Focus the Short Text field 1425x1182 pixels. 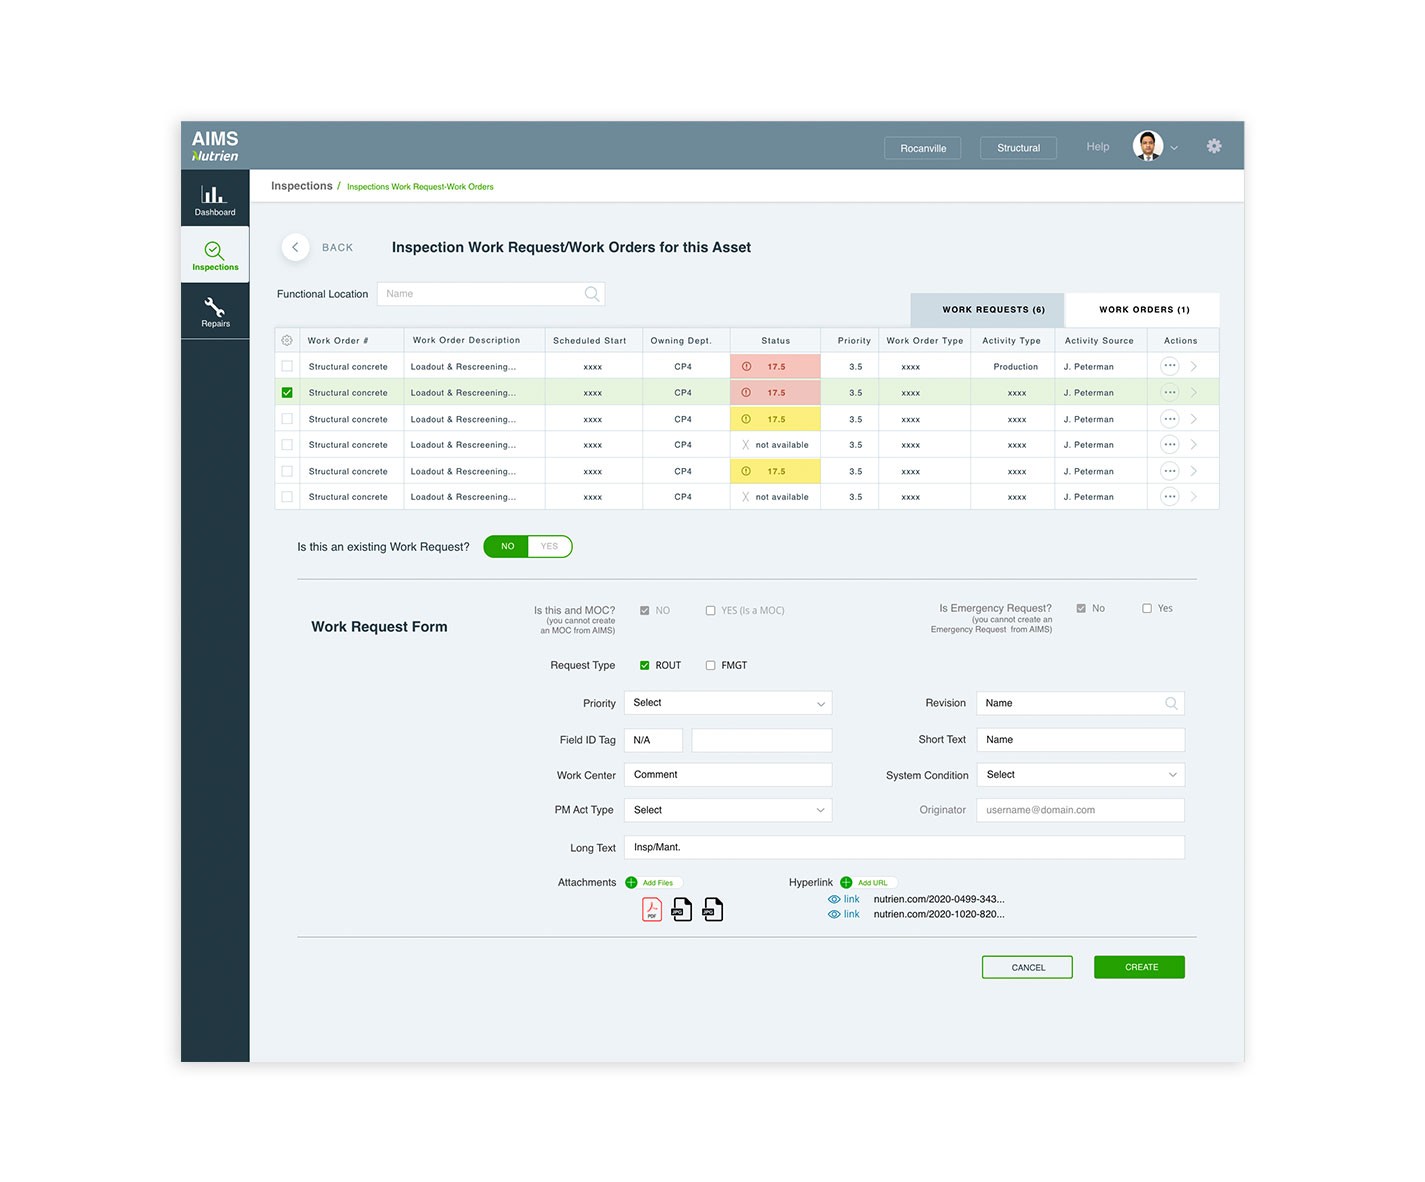pyautogui.click(x=1081, y=740)
